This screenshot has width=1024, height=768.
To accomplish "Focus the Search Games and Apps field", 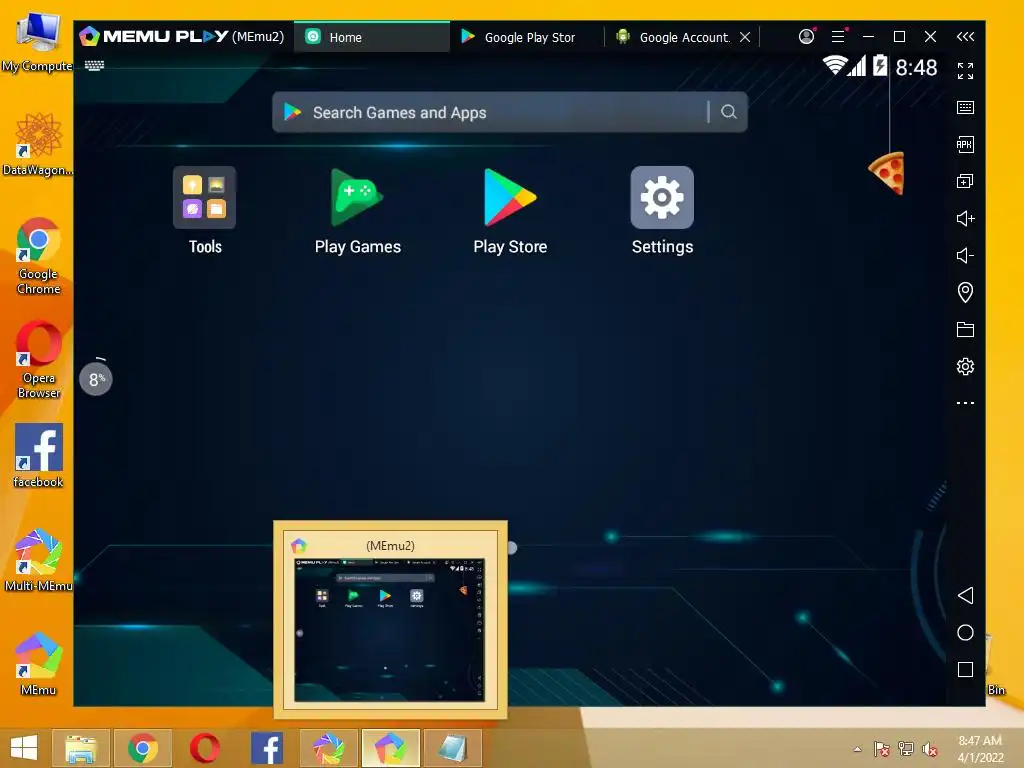I will (509, 112).
